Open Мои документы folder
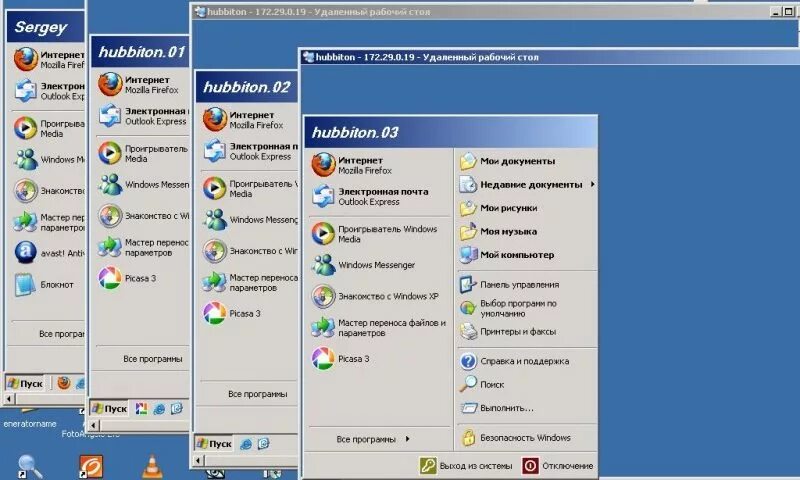 tap(526, 161)
